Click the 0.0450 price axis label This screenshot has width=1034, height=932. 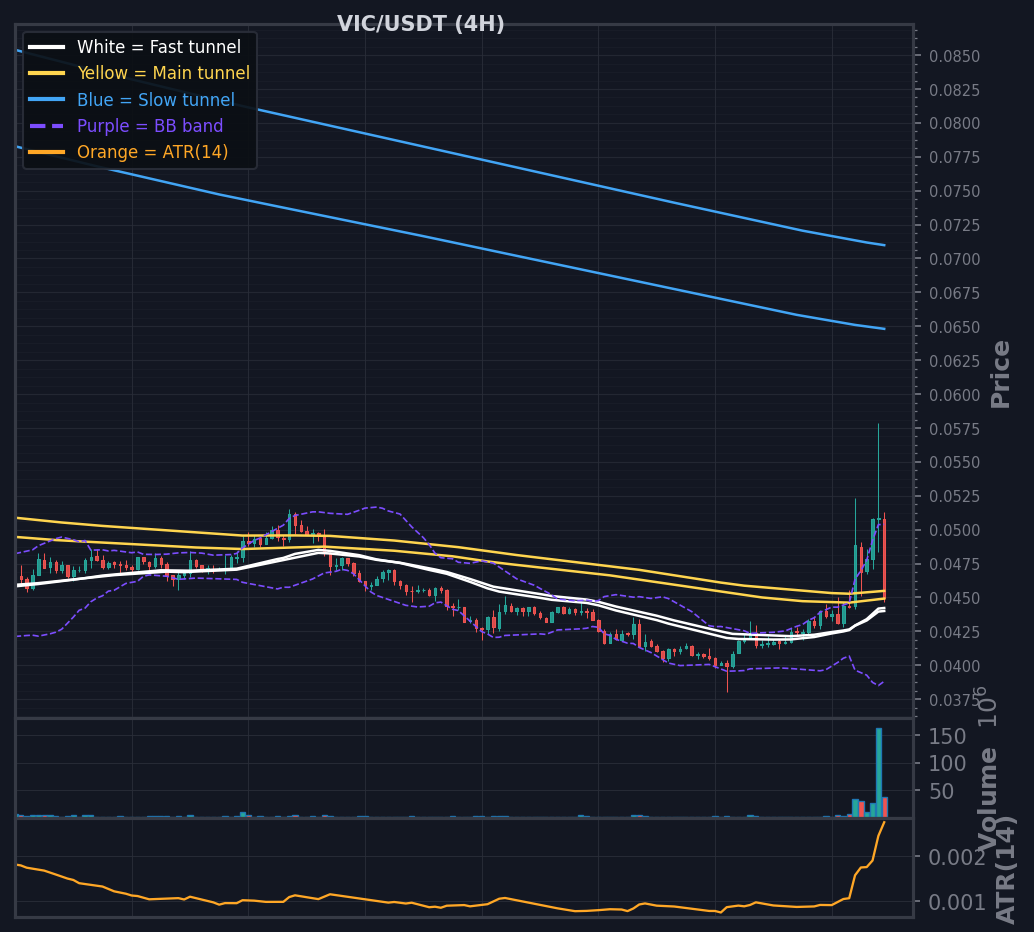954,598
